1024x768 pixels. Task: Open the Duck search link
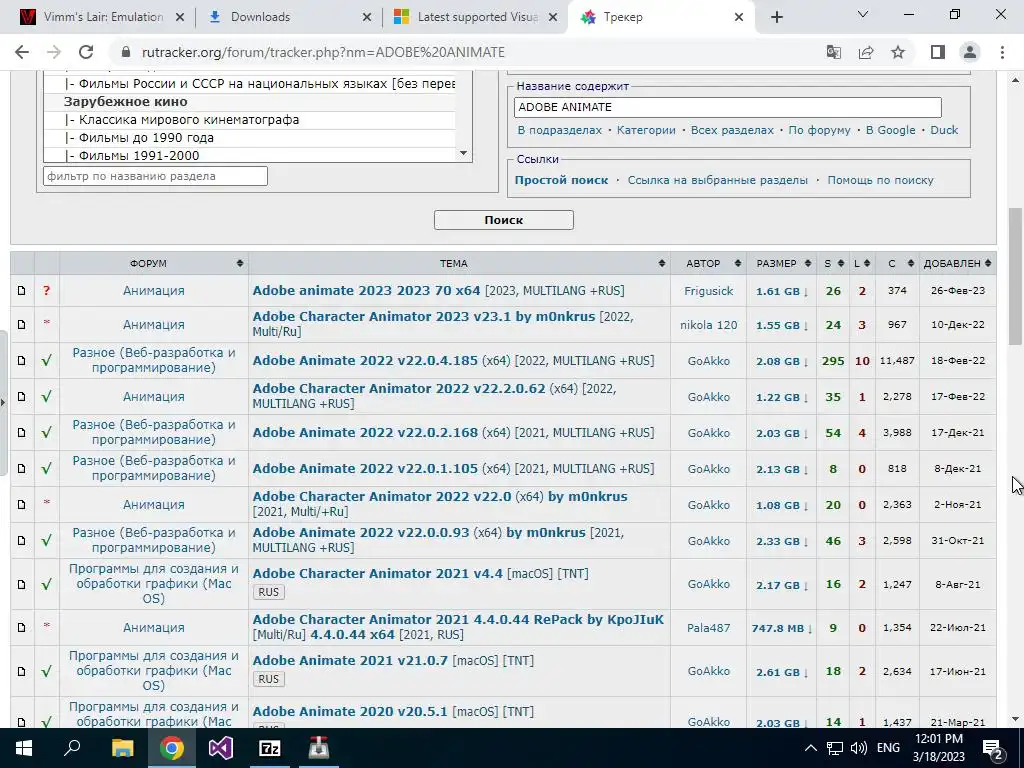[944, 130]
